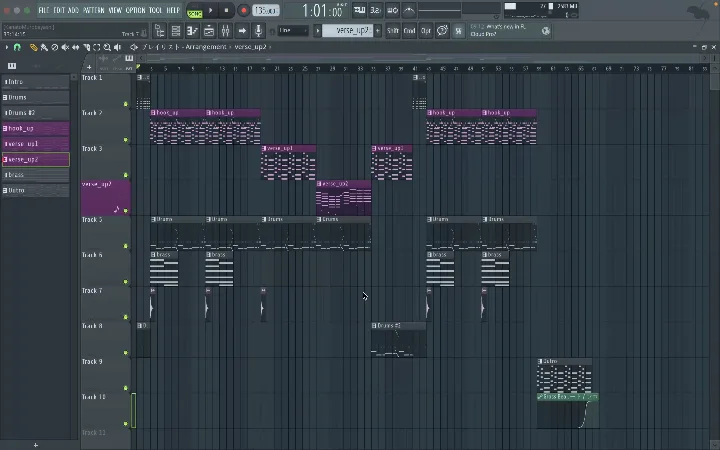
Task: Click the Cmd button
Action: 409,31
